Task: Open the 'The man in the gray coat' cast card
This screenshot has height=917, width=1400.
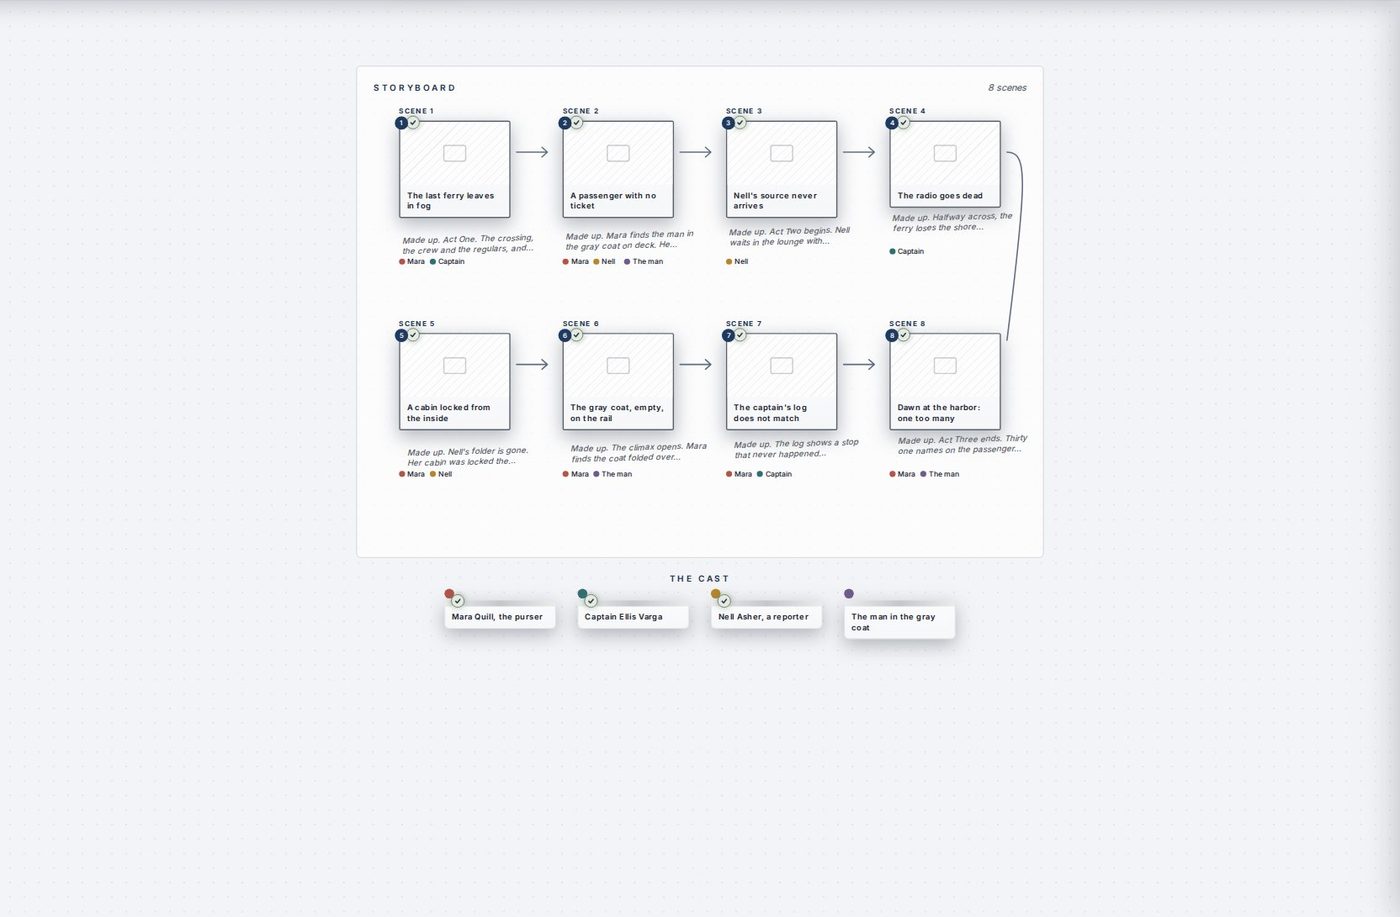Action: tap(900, 622)
